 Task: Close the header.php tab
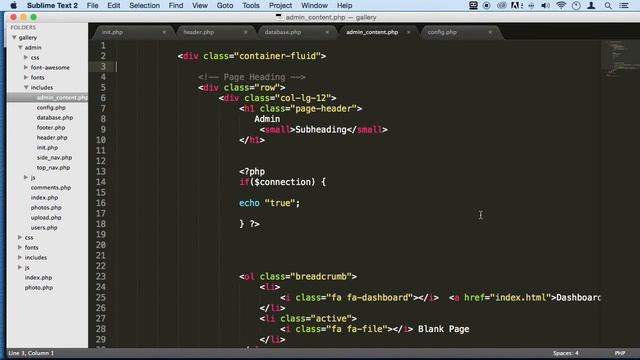point(246,32)
